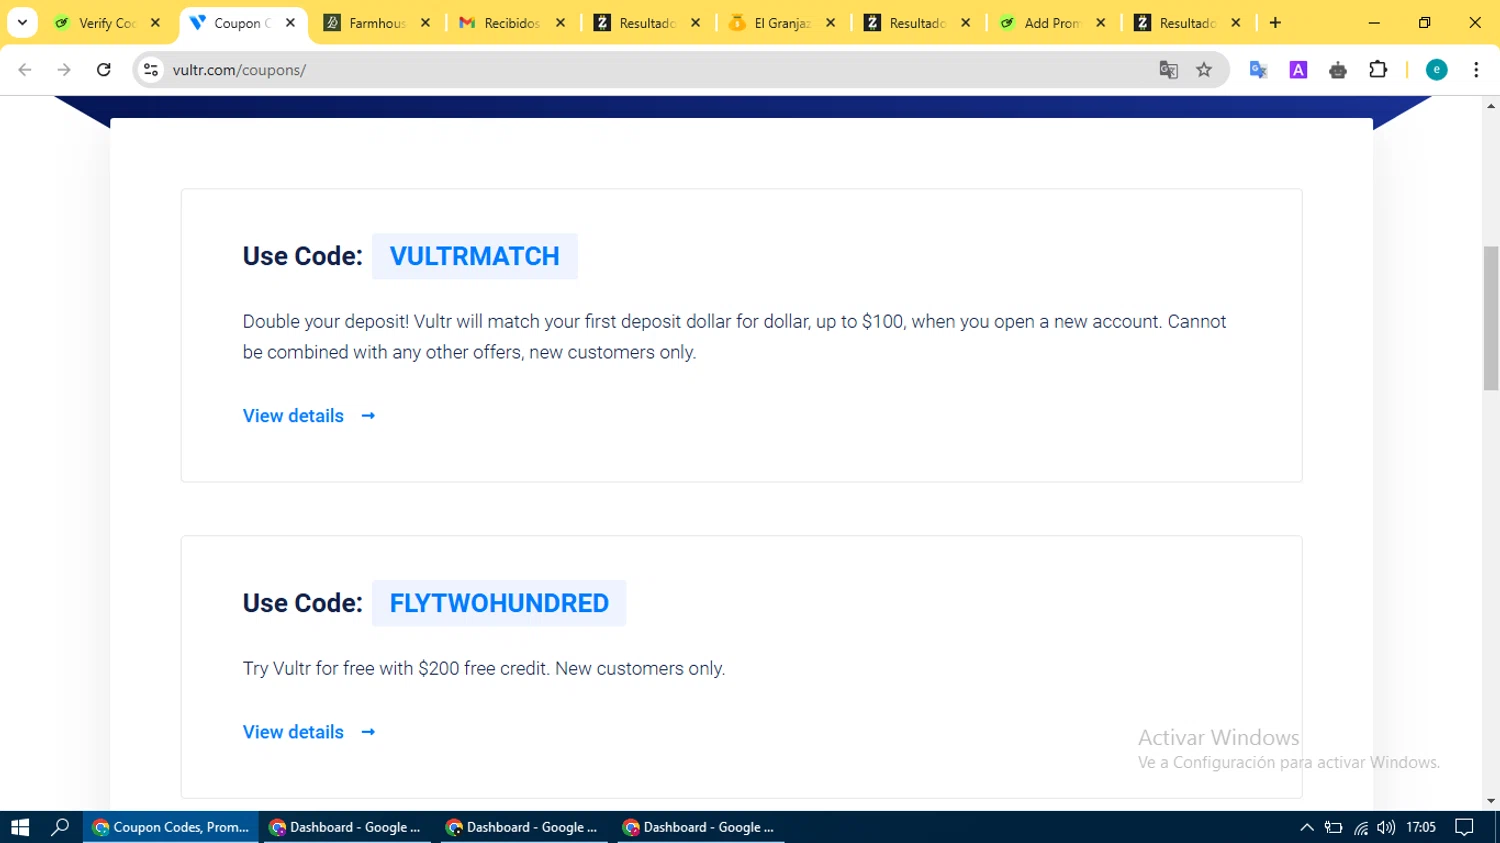Copy the FLYTWOHUNDRED coupon code

click(x=499, y=603)
